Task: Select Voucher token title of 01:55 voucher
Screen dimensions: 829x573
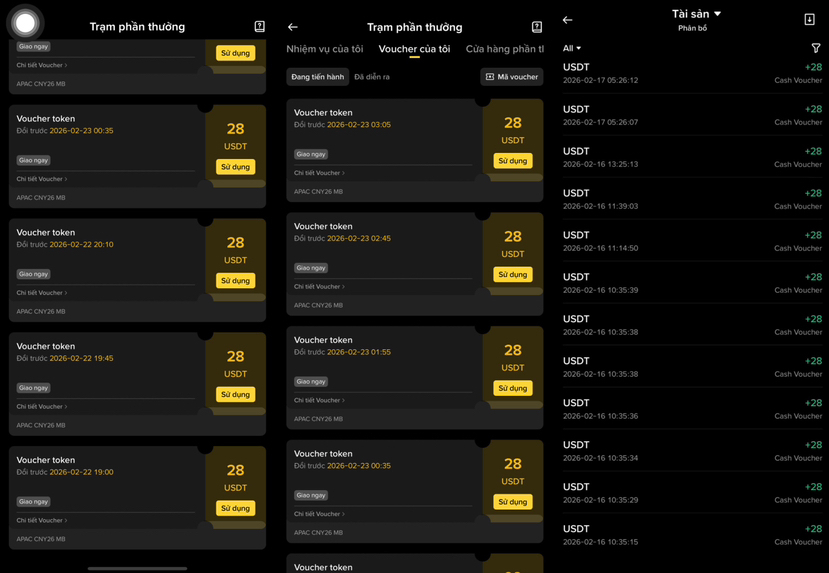Action: (x=323, y=340)
